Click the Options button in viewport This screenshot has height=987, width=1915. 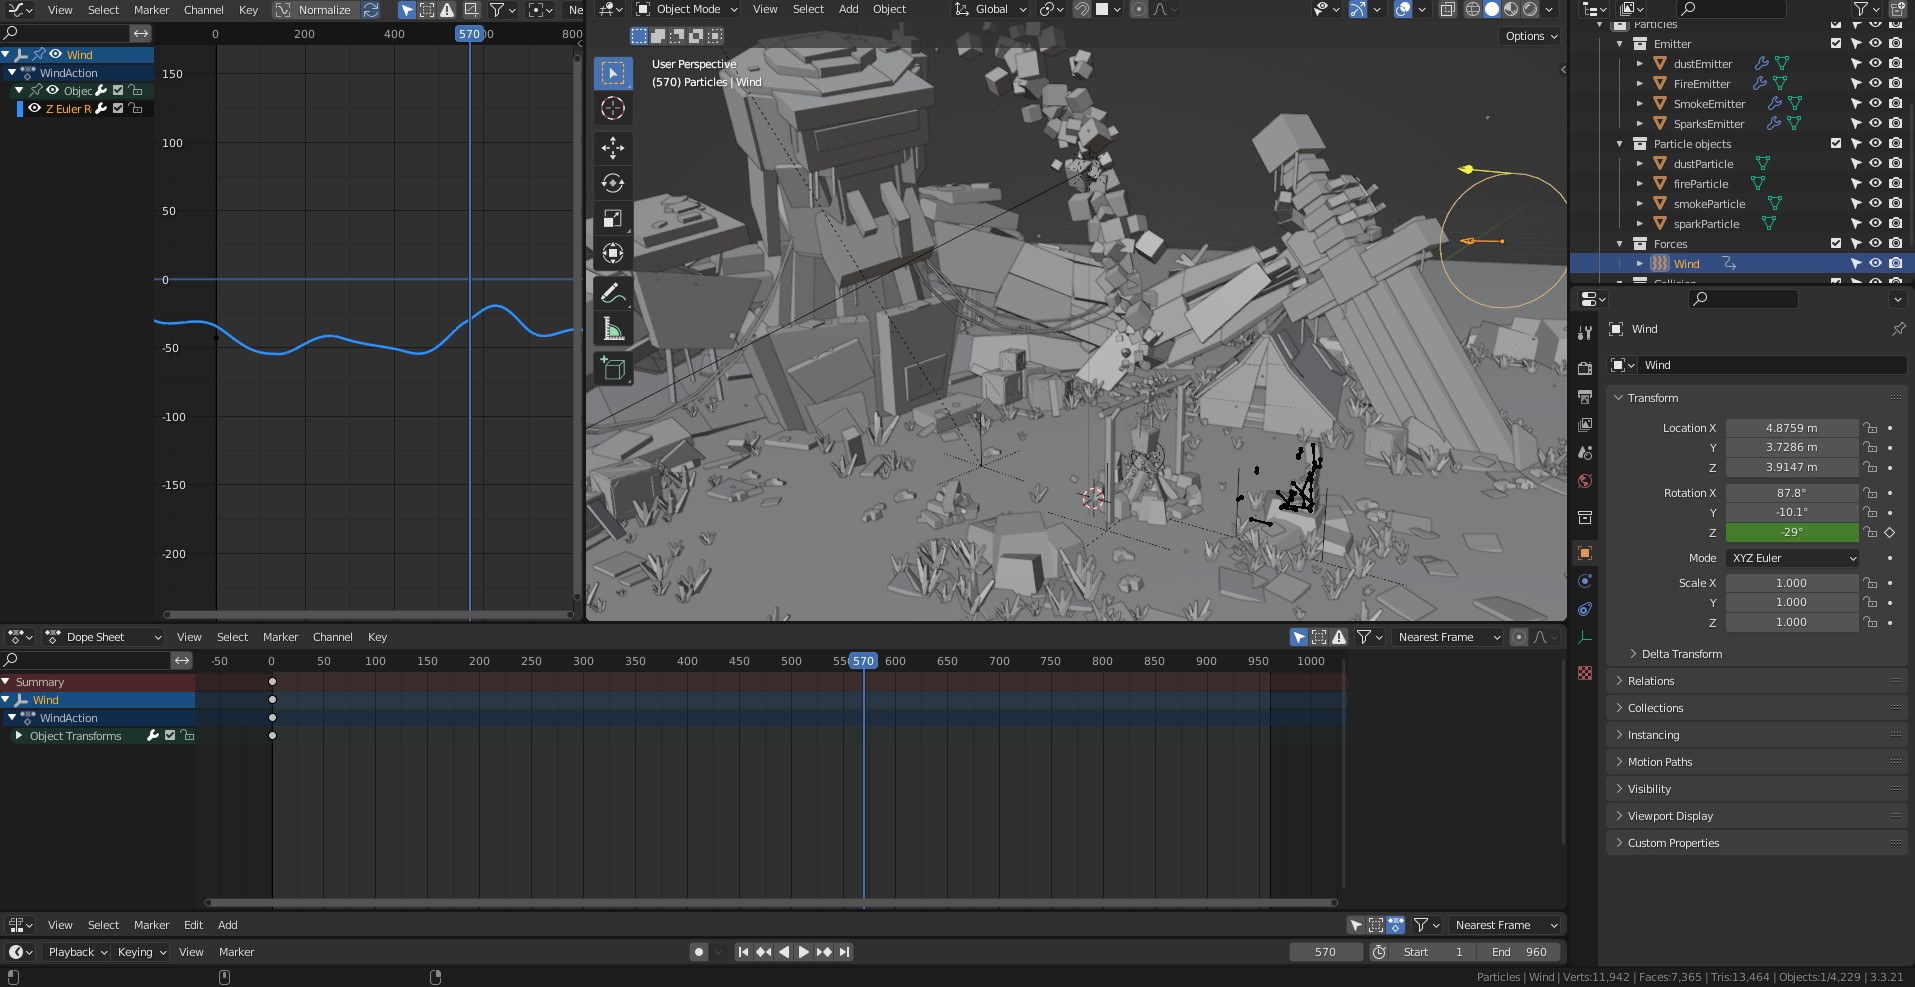tap(1530, 36)
